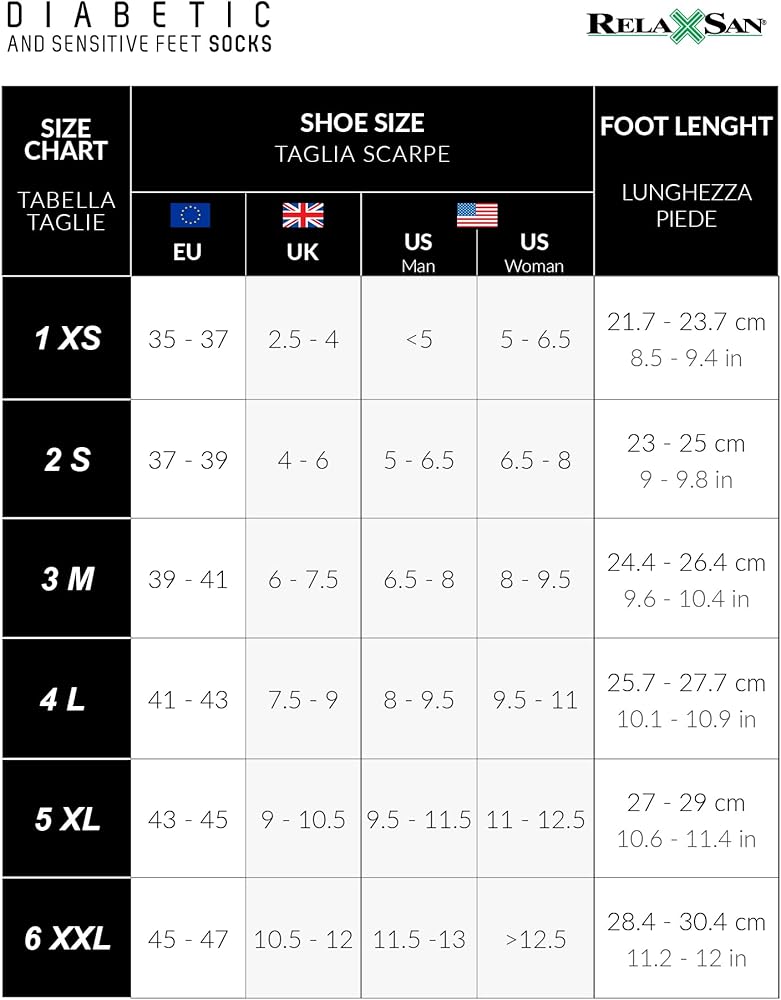Select the 1 XS size row label
This screenshot has width=781, height=1000.
coord(67,338)
